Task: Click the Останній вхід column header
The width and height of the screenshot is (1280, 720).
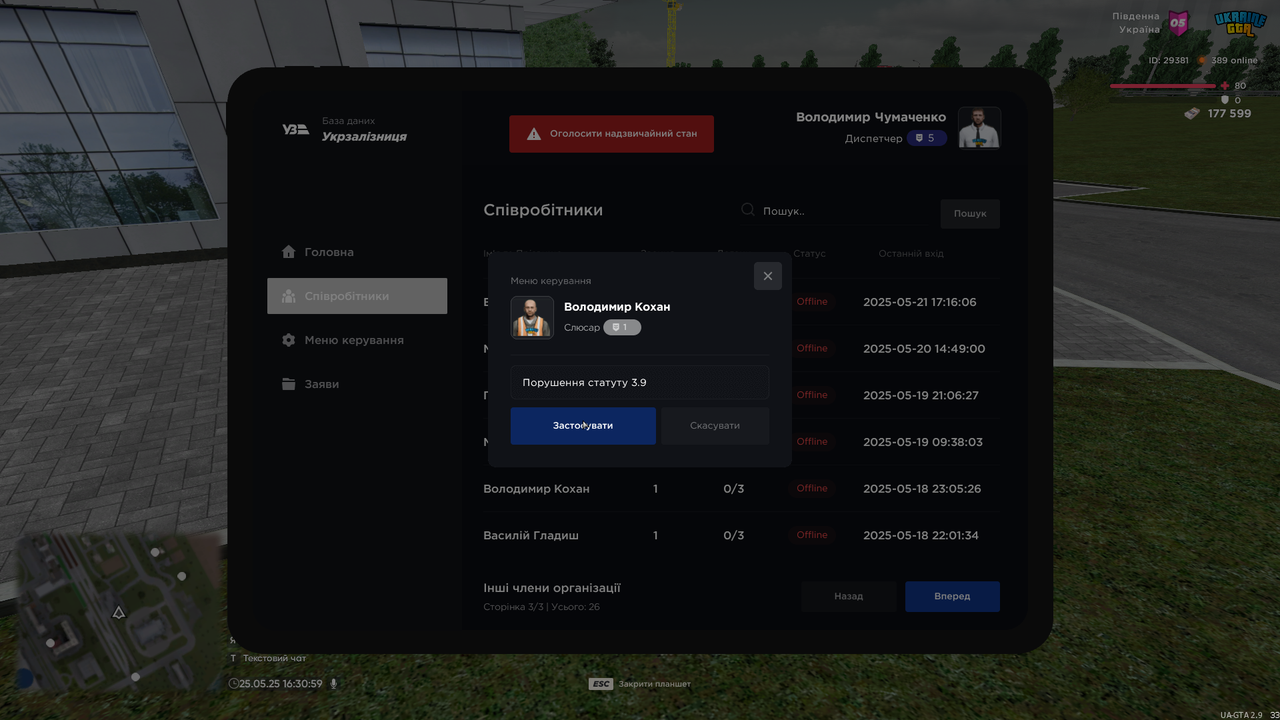Action: 911,254
